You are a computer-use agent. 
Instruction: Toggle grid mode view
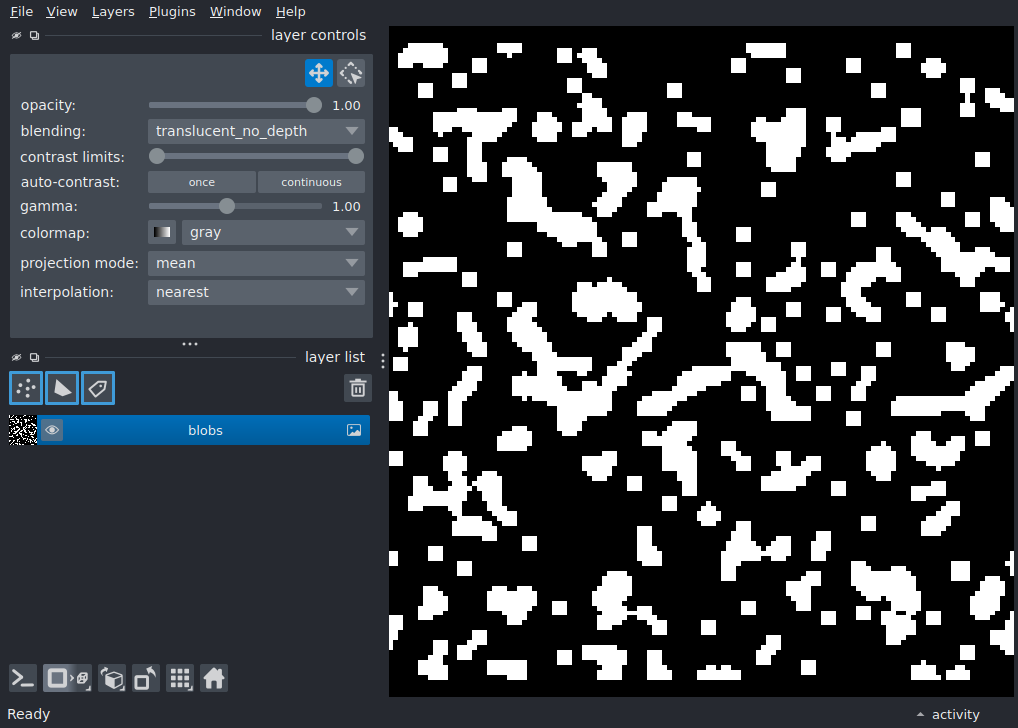[x=180, y=679]
